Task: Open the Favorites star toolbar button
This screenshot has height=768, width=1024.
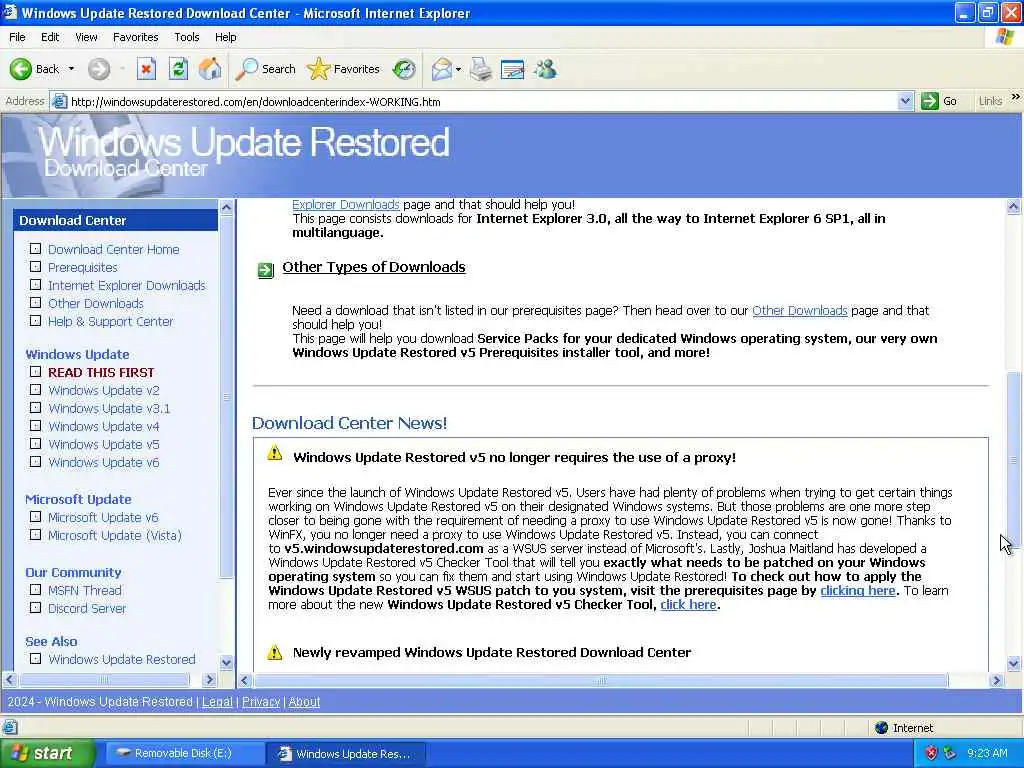Action: [344, 69]
